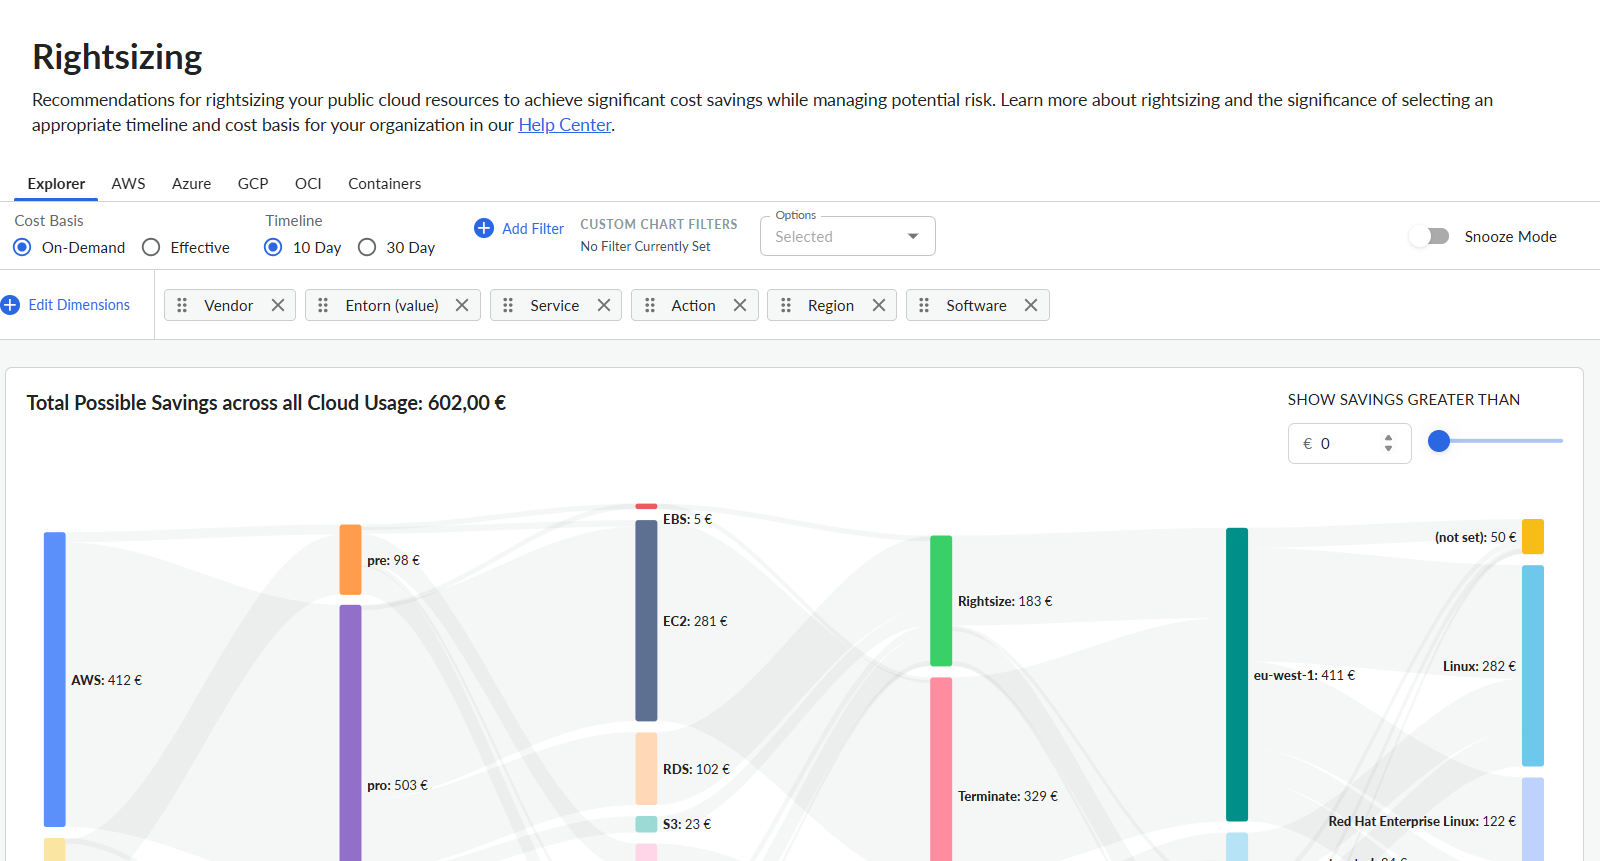Click the 'eu-west-1: 411 €' label
1600x861 pixels.
pyautogui.click(x=1304, y=675)
